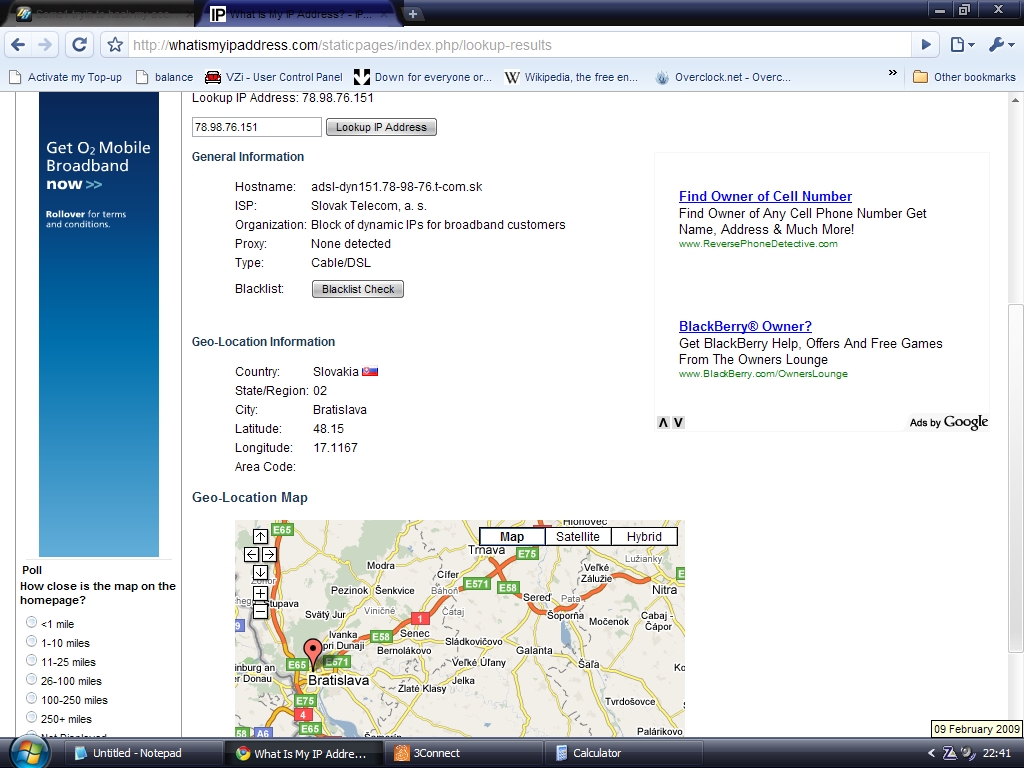Open the Wikipedia bookmark
This screenshot has width=1024, height=768.
pos(571,77)
